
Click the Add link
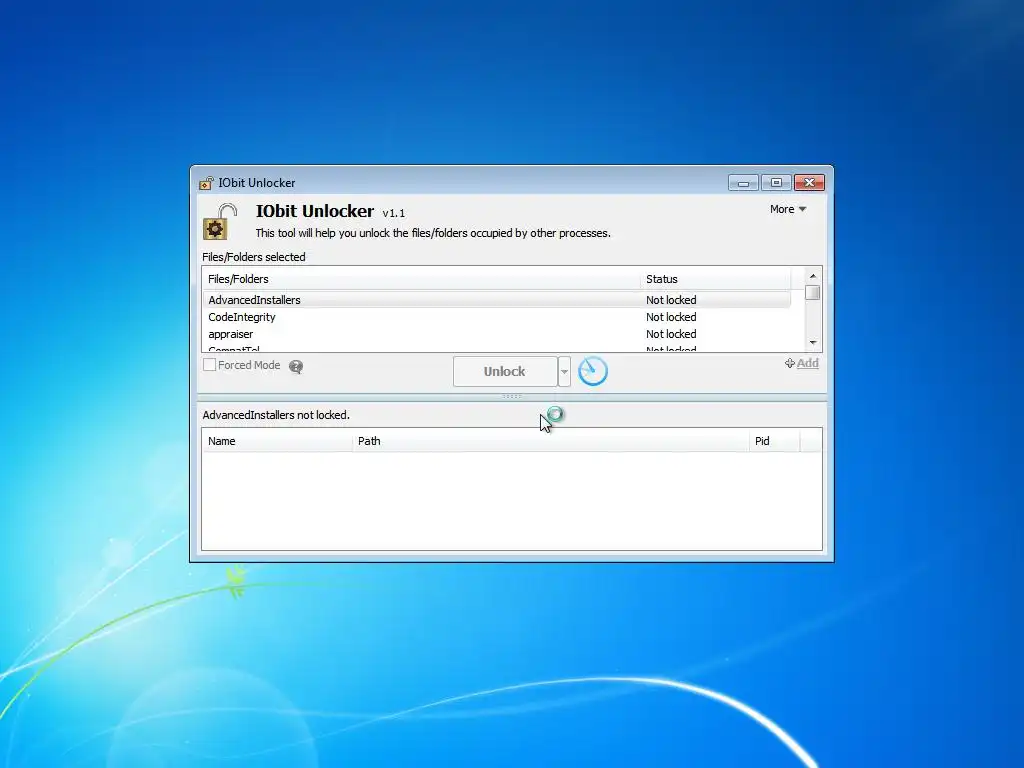(801, 363)
